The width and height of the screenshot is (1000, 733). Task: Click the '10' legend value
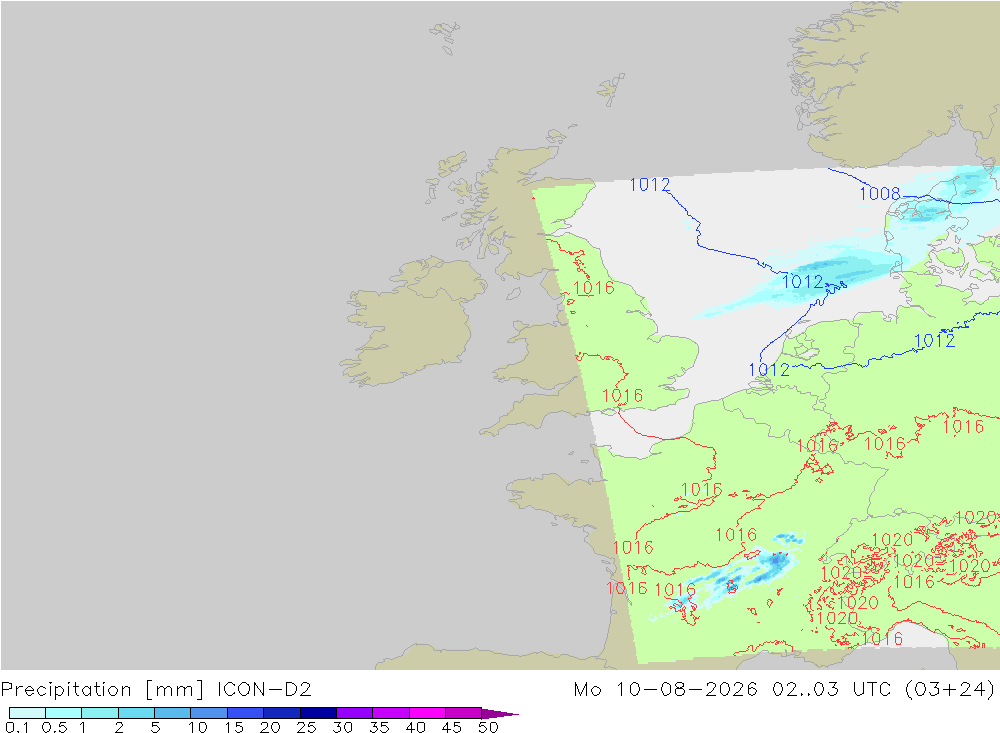pyautogui.click(x=198, y=727)
